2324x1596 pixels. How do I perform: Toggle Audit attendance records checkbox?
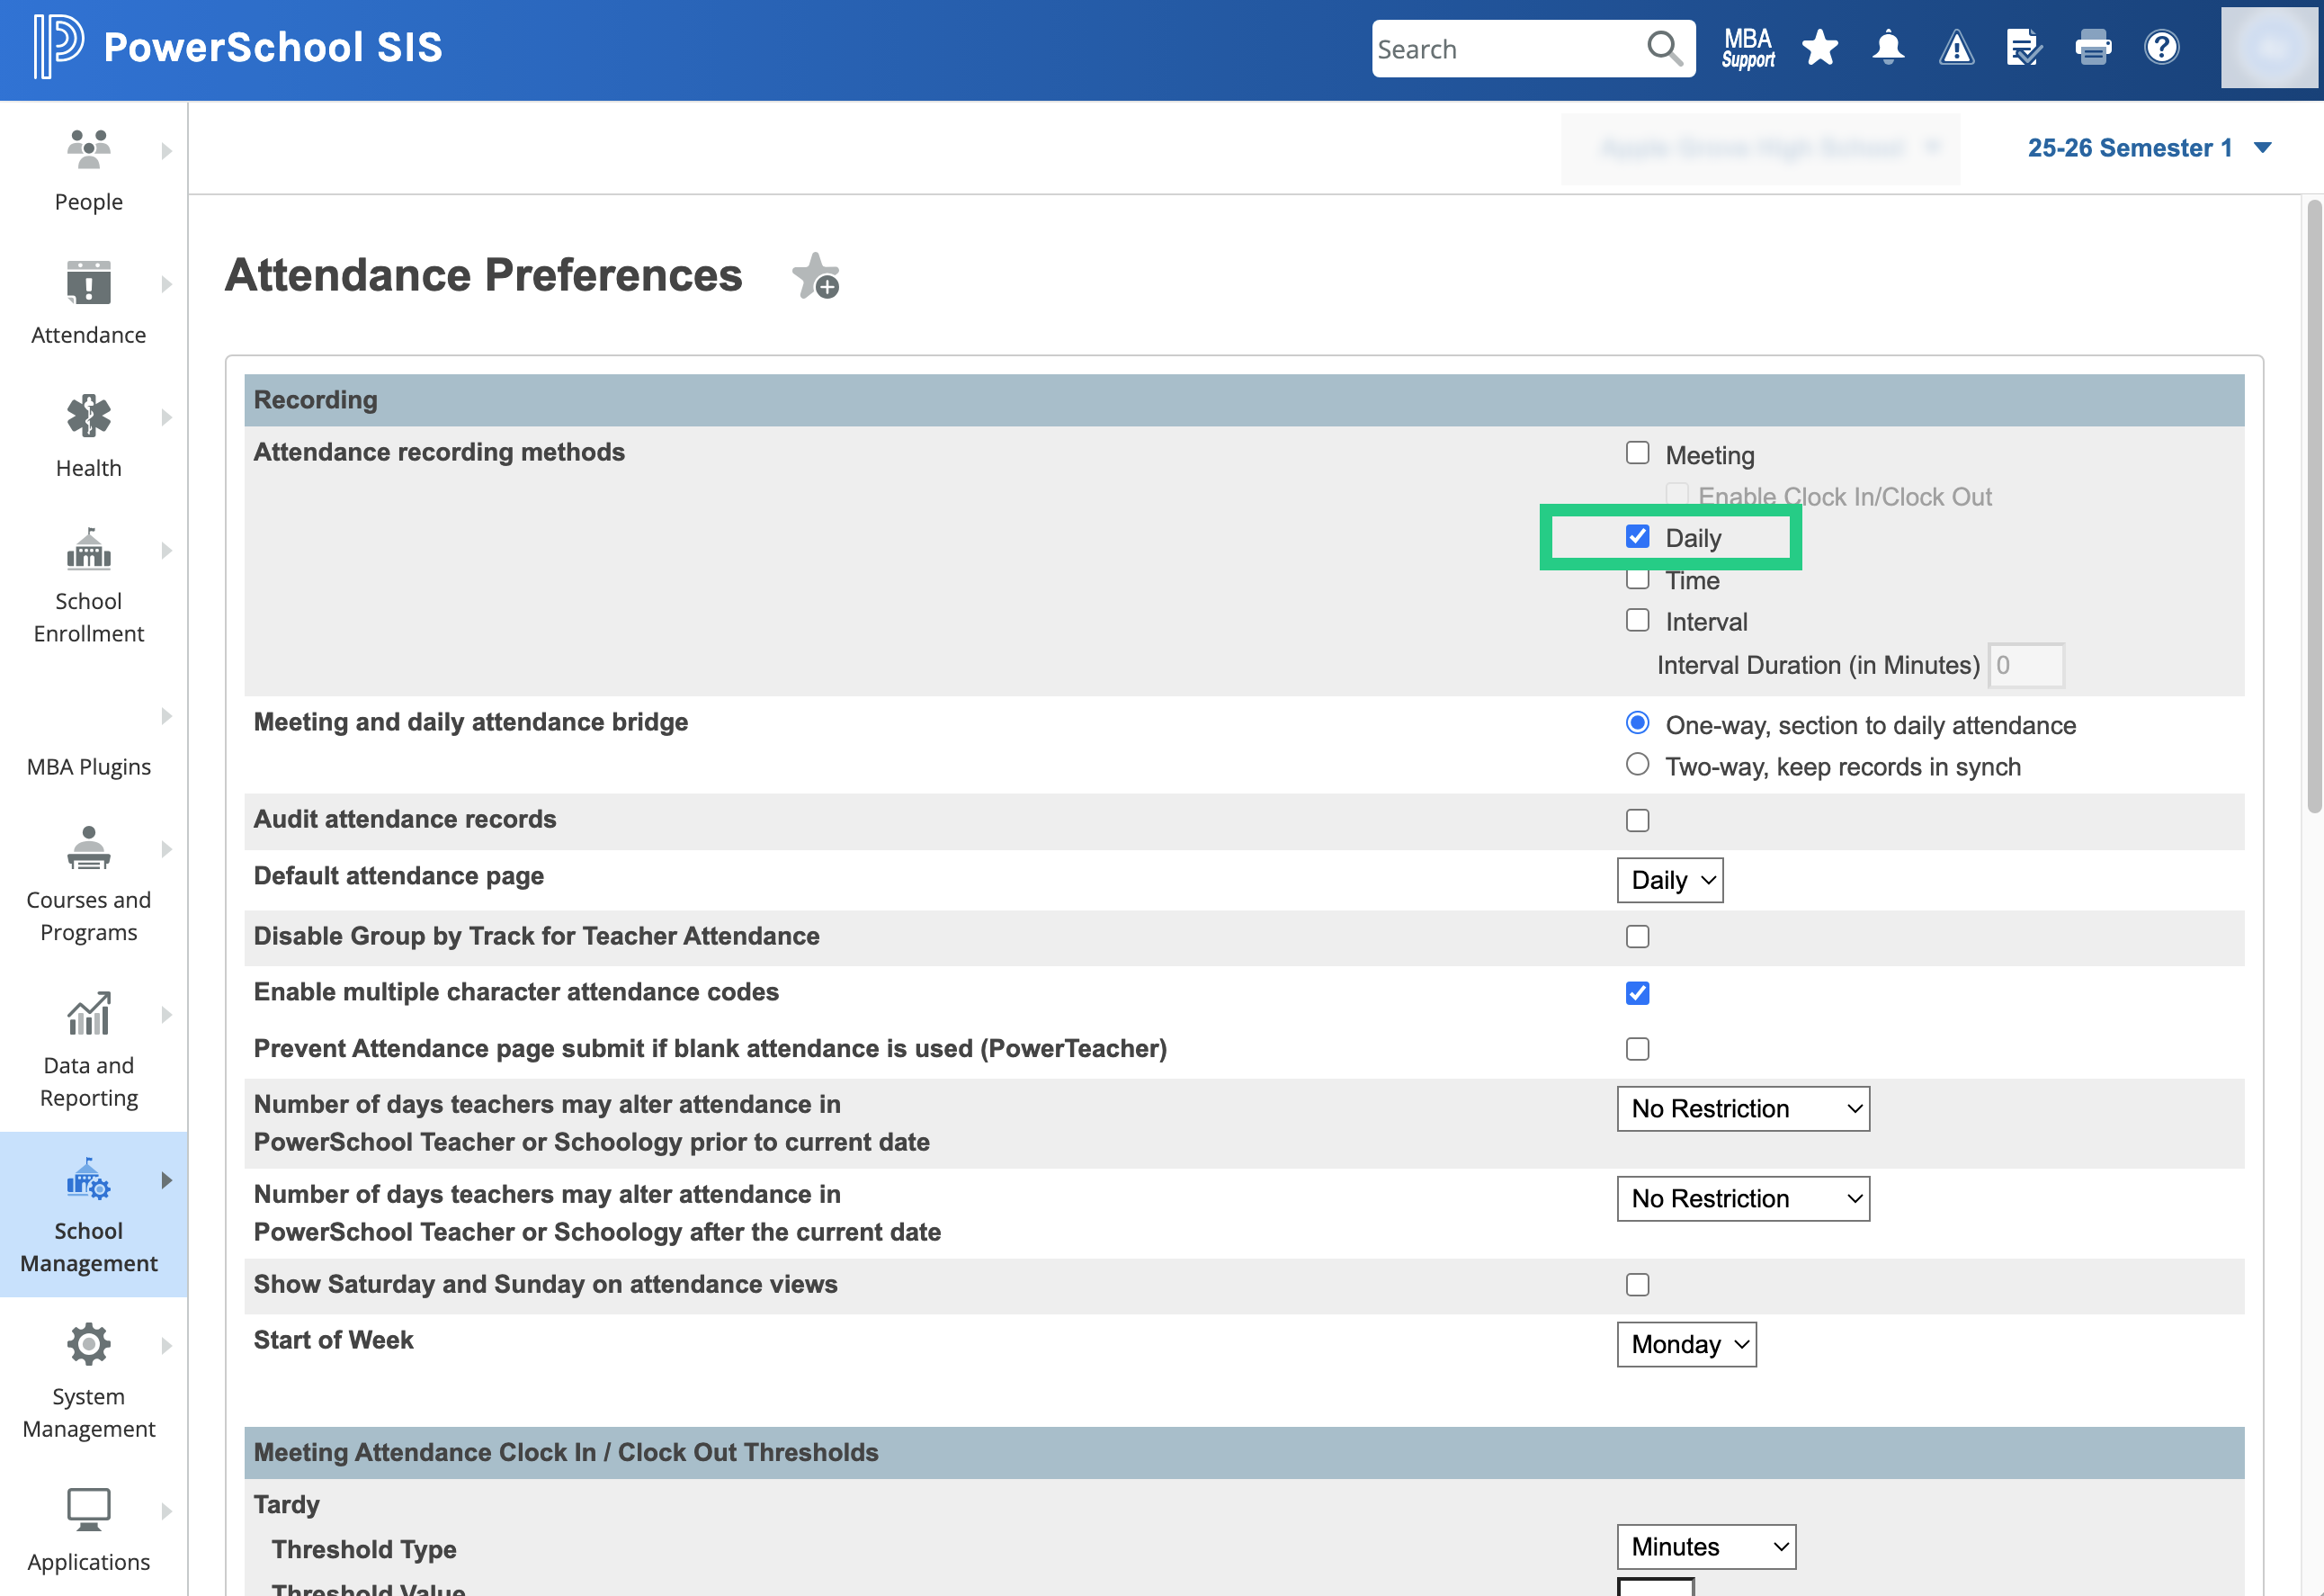[1637, 820]
